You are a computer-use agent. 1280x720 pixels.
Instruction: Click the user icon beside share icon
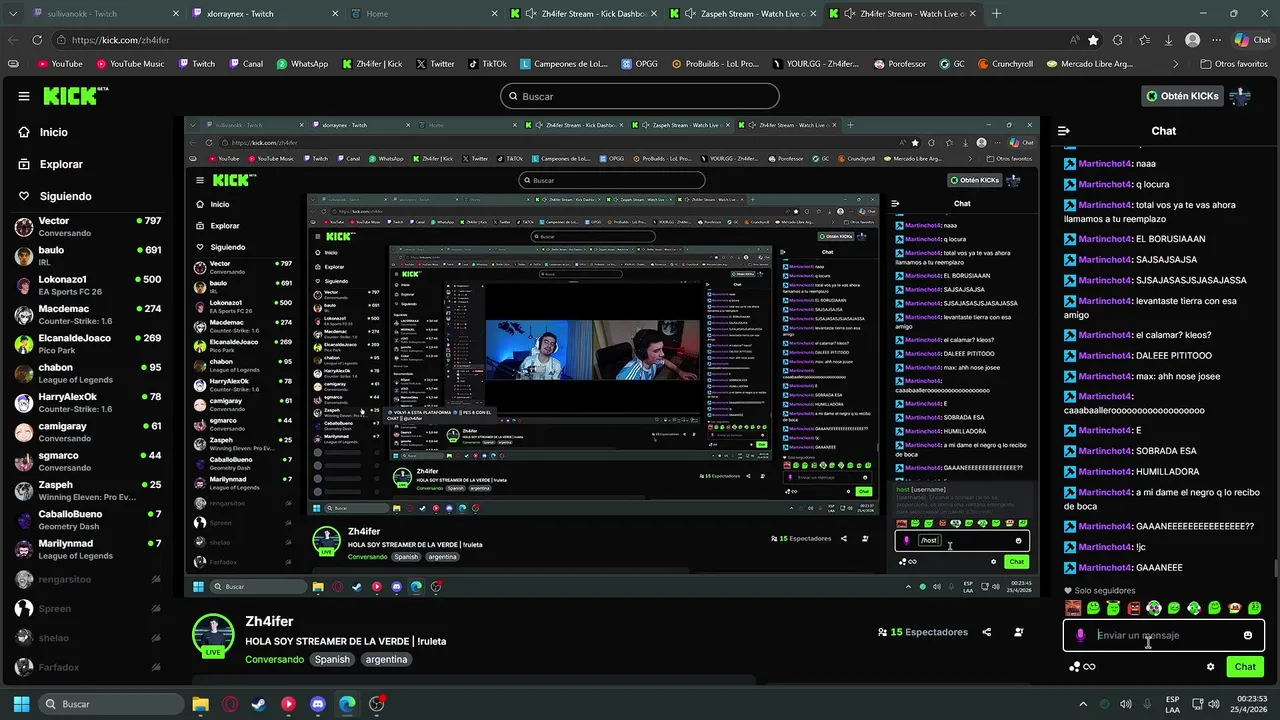click(1019, 632)
